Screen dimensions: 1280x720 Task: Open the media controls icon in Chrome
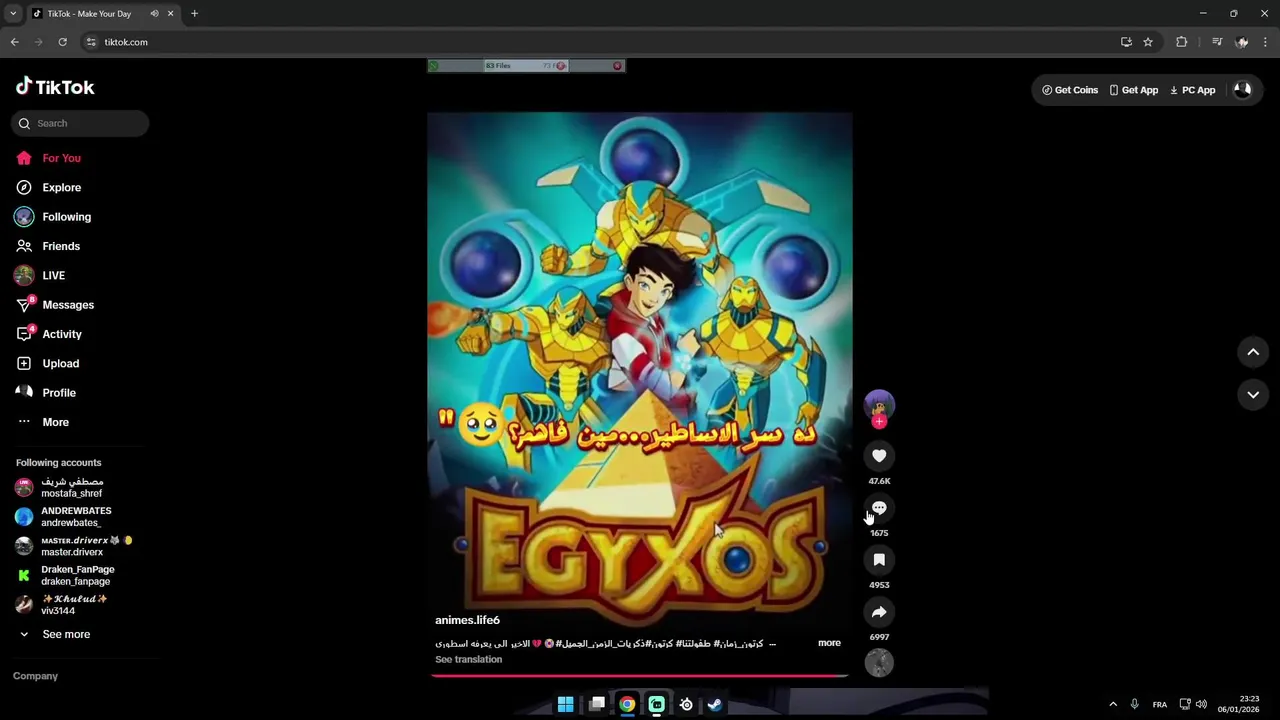coord(1217,42)
